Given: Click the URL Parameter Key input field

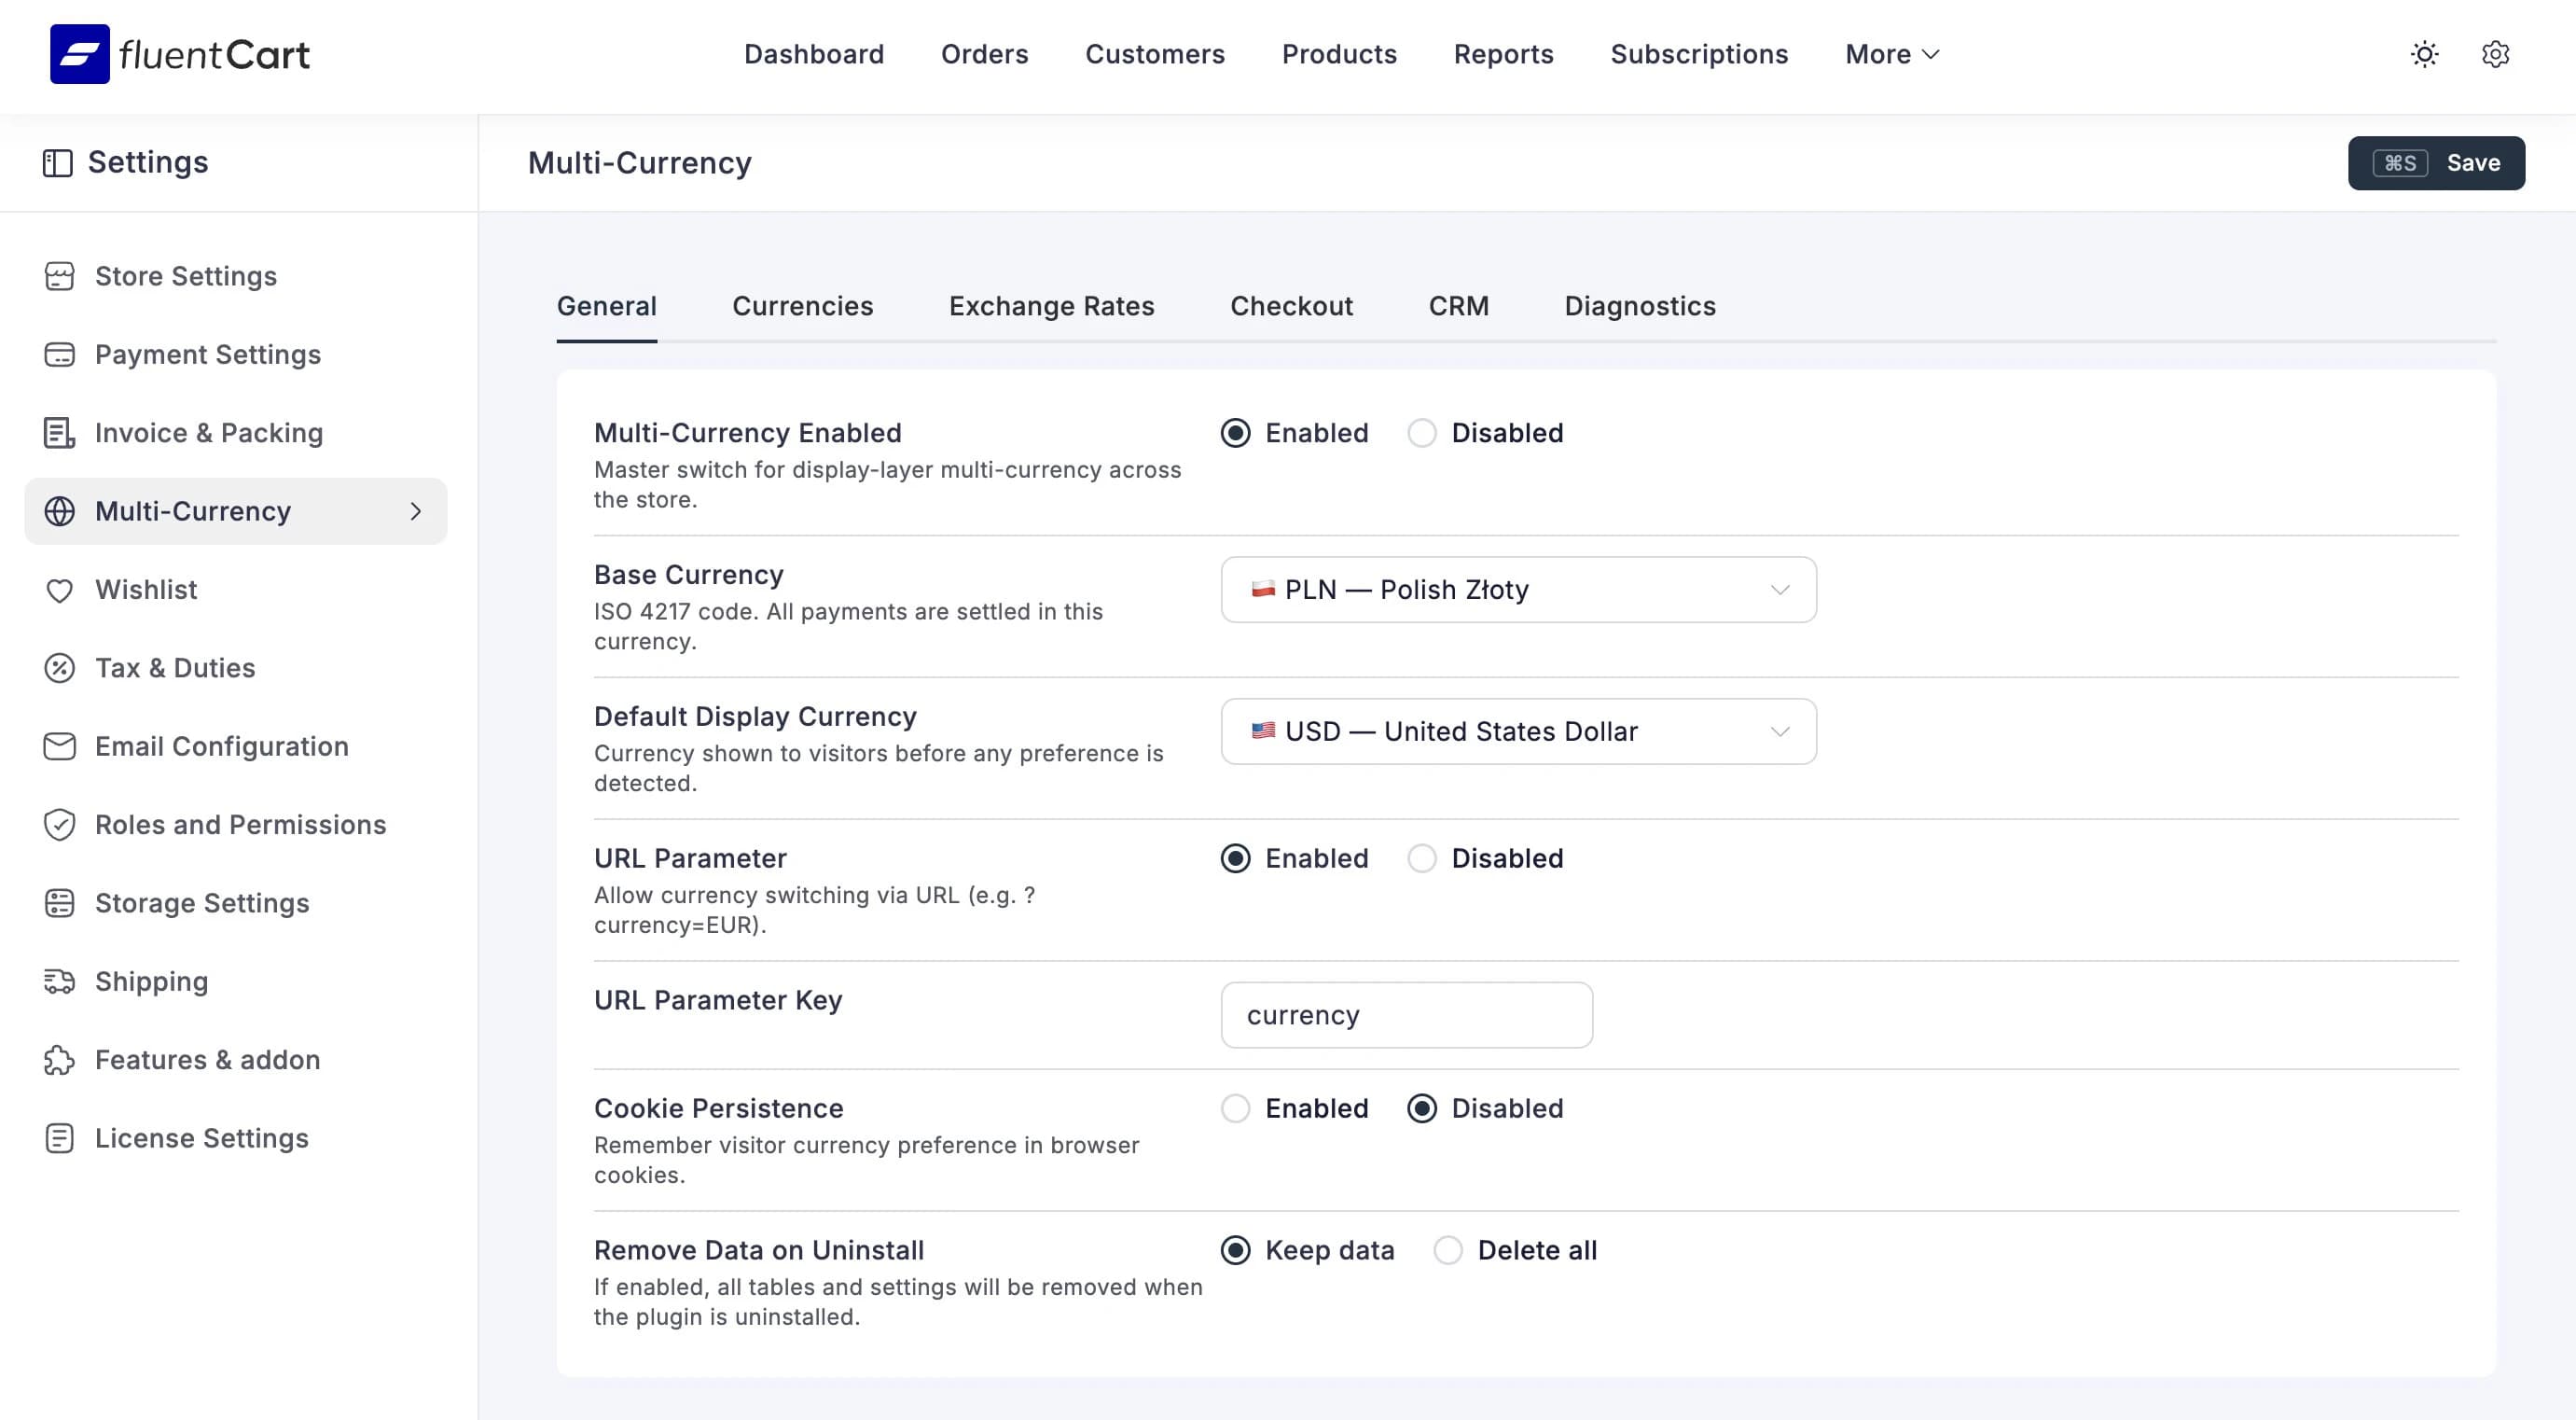Looking at the screenshot, I should 1406,1014.
